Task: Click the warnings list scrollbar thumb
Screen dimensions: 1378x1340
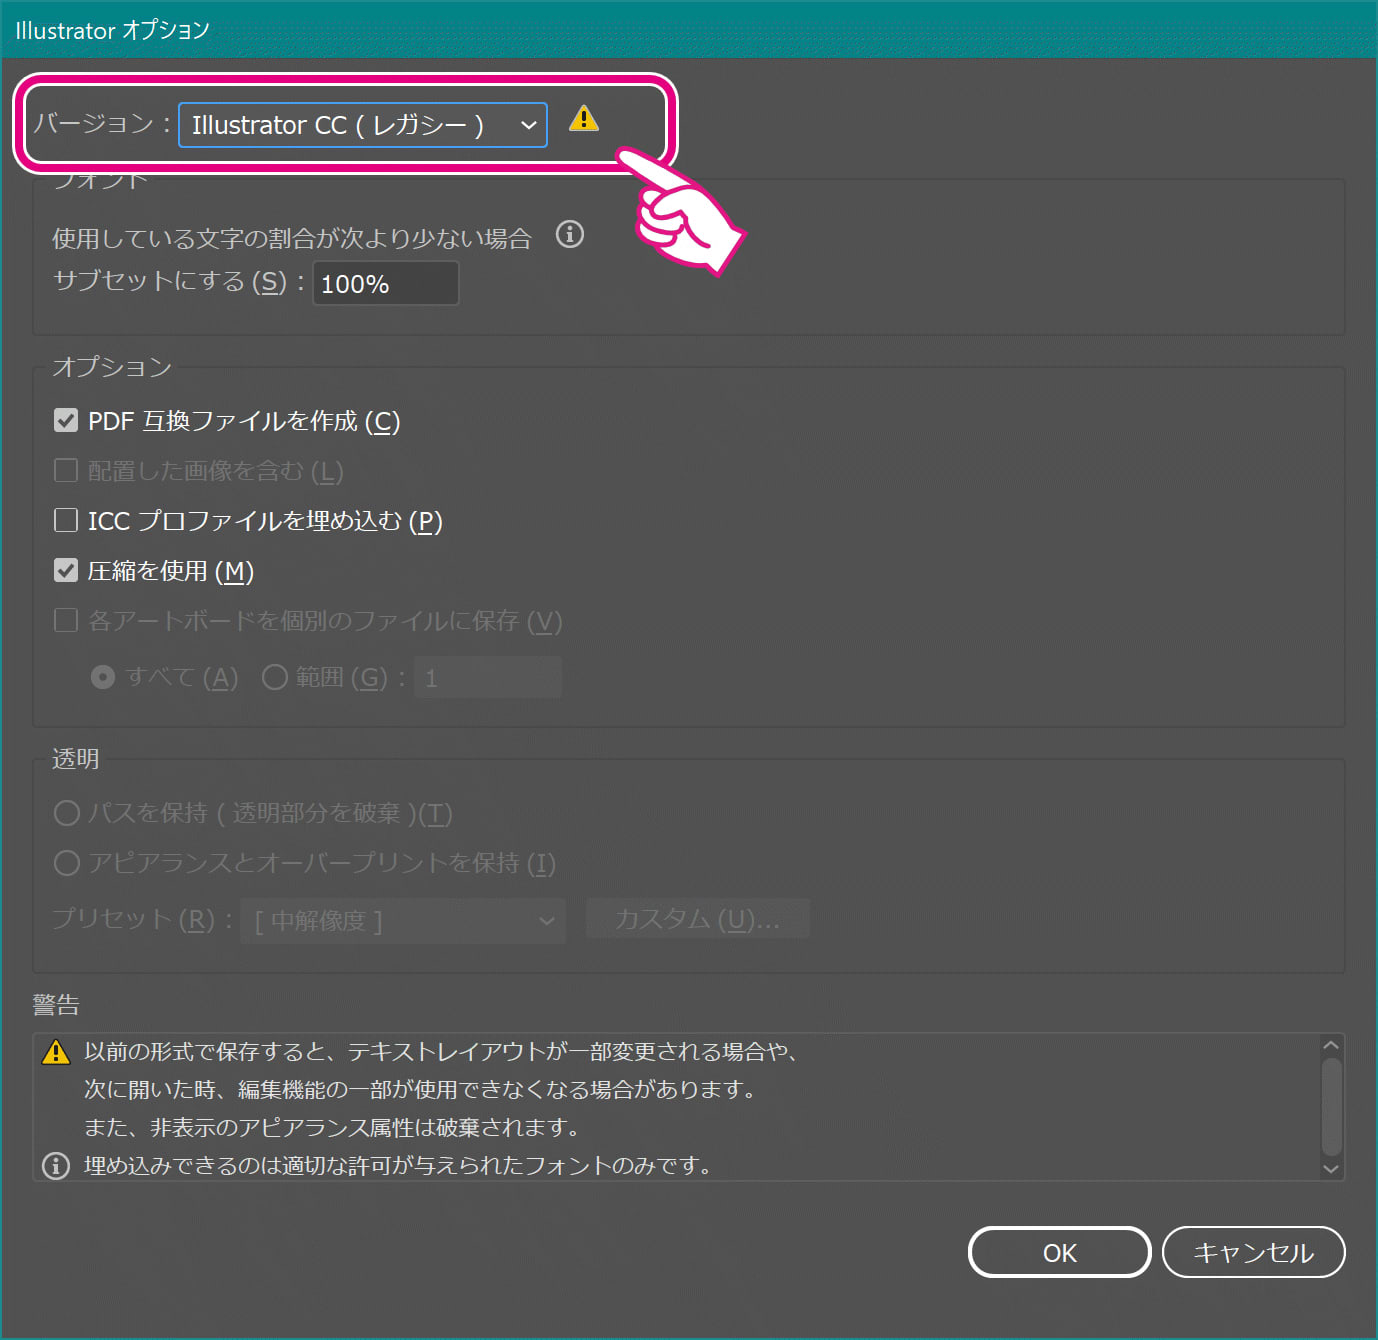Action: tap(1331, 1106)
